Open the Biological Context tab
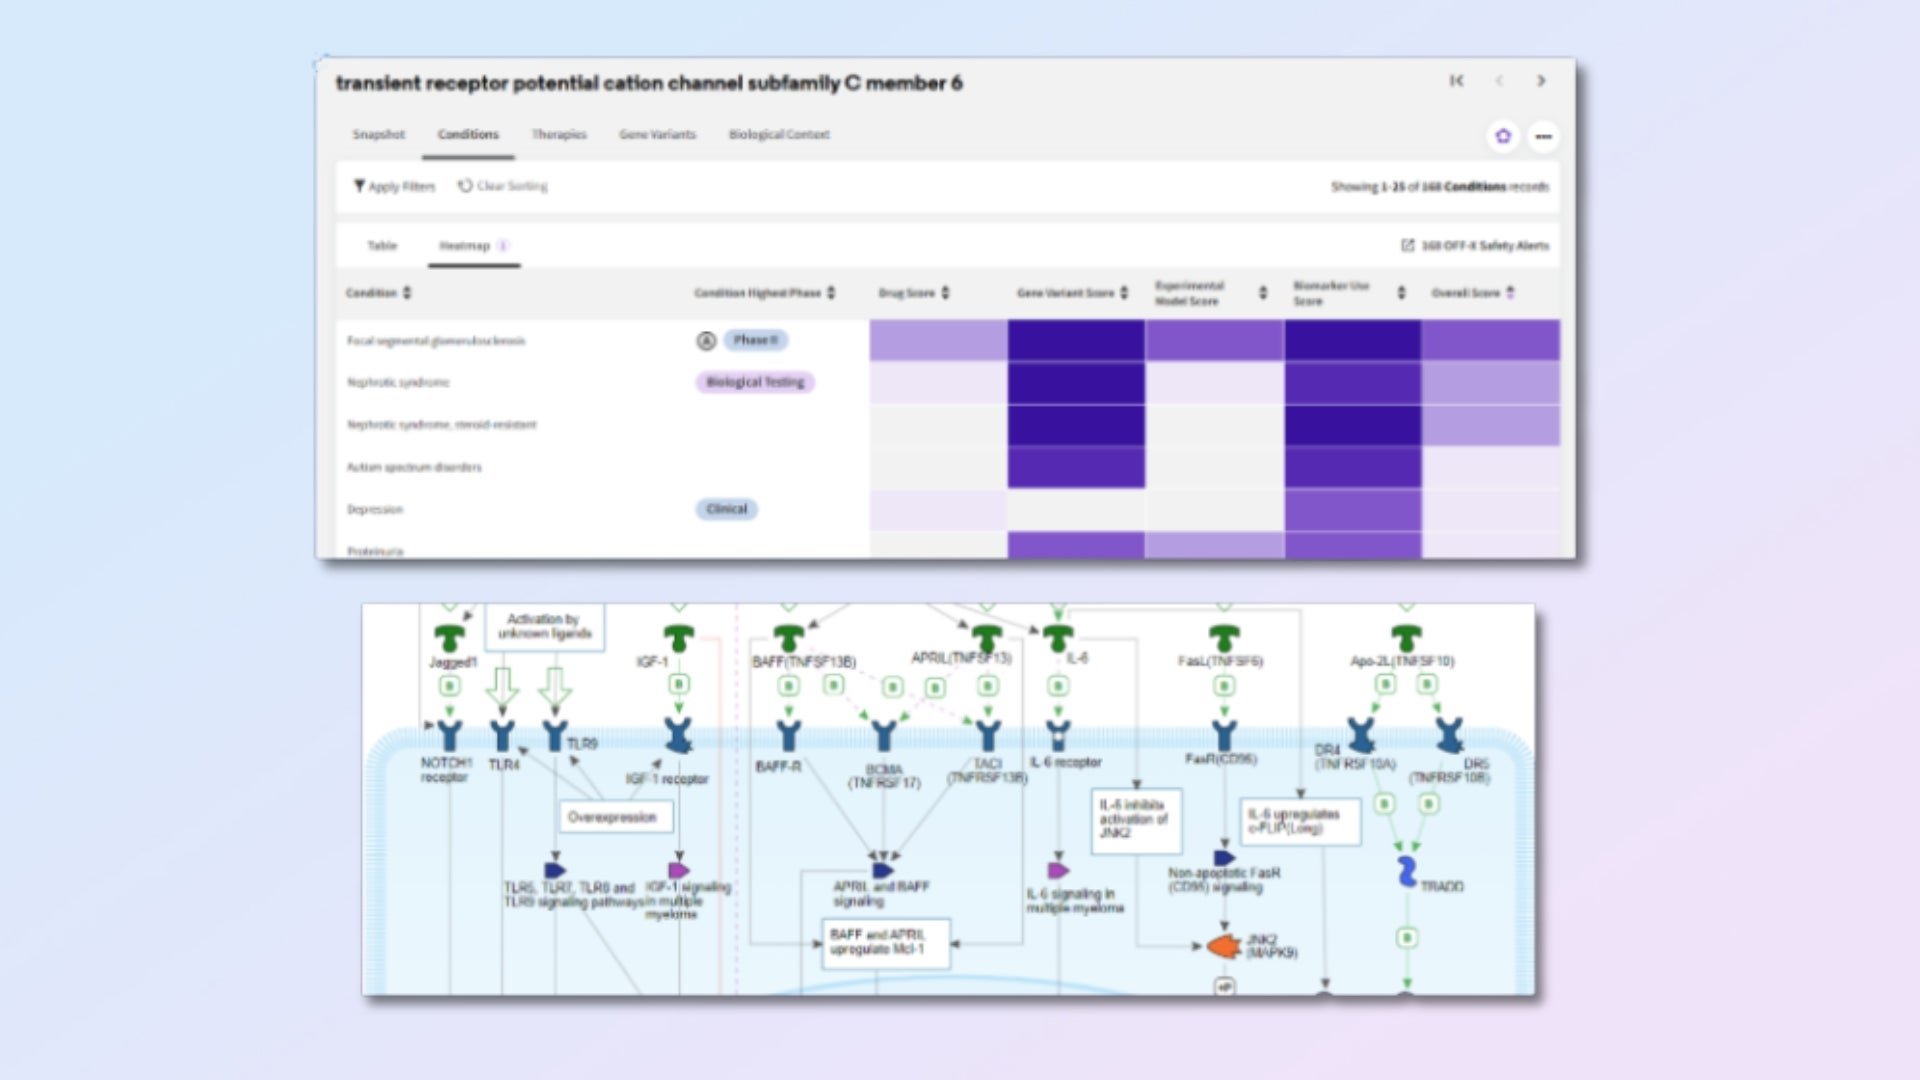Image resolution: width=1920 pixels, height=1080 pixels. coord(778,134)
